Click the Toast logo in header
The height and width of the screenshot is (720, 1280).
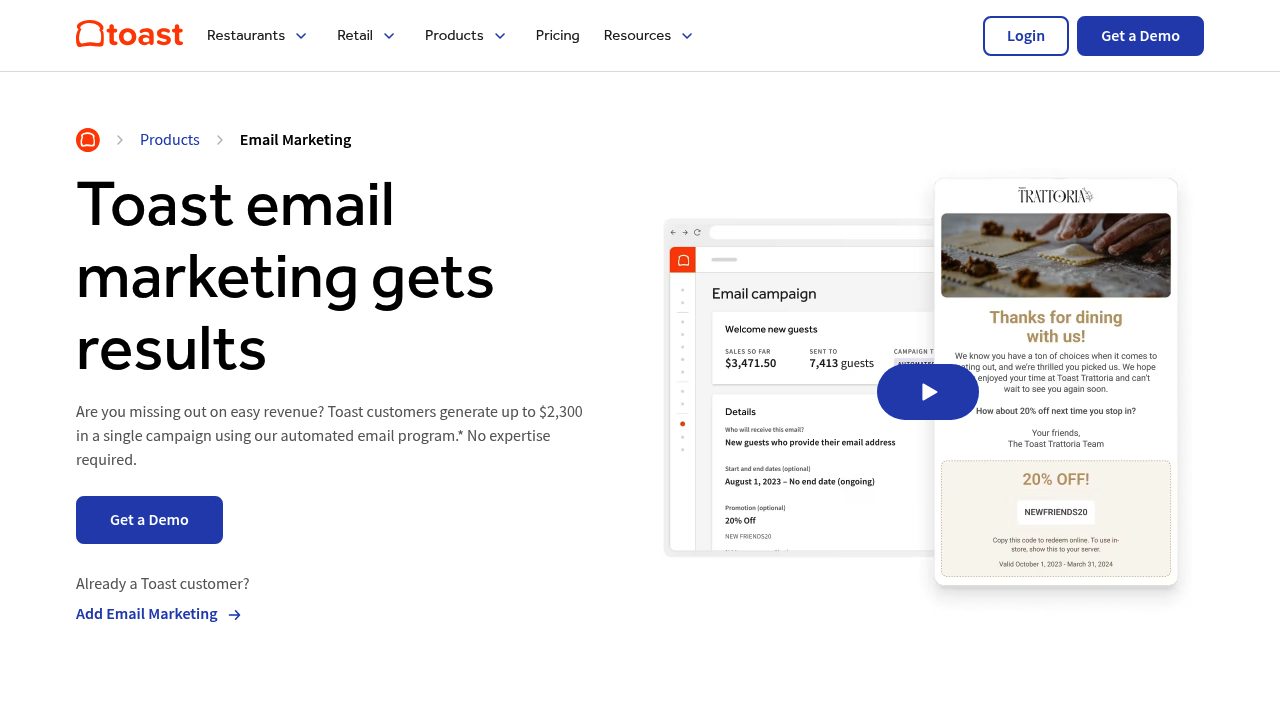pos(130,35)
